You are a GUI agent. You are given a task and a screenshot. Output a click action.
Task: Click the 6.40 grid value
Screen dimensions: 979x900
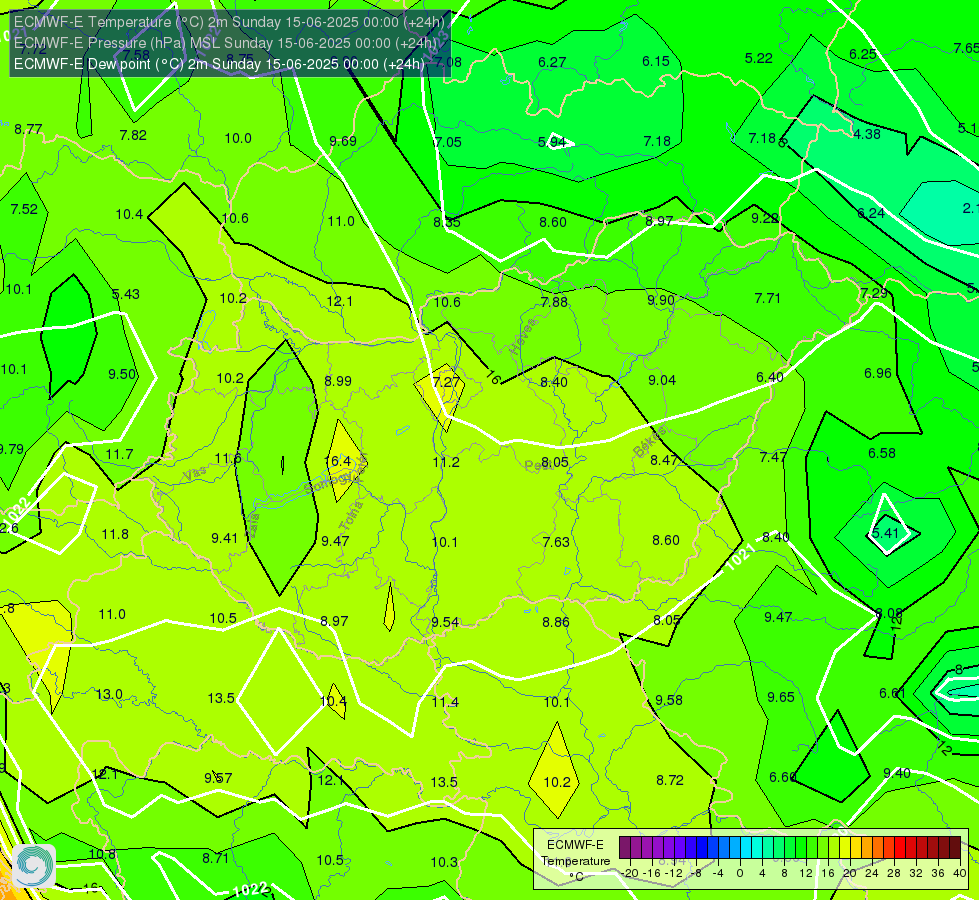tap(769, 377)
